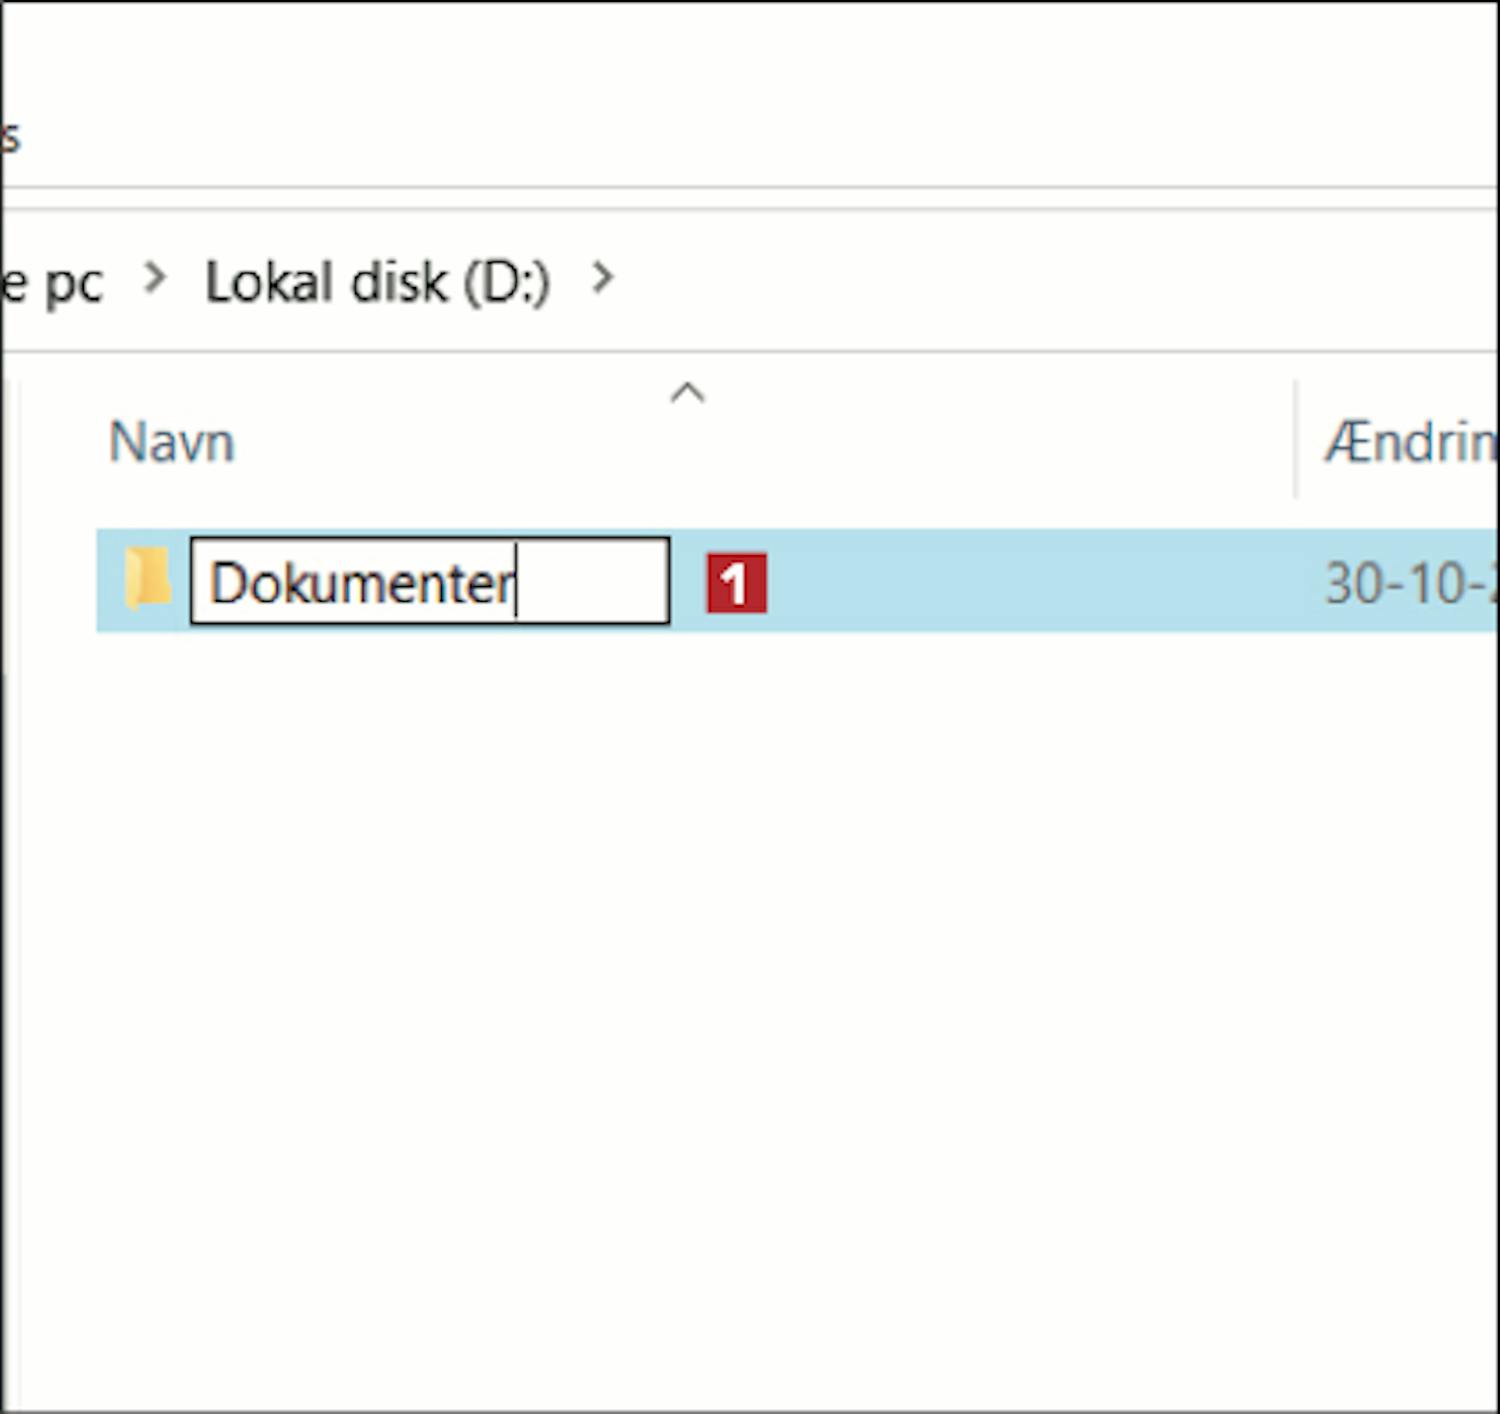Expand the chevron between pc and Lokal disk
The width and height of the screenshot is (1500, 1414).
(x=155, y=278)
